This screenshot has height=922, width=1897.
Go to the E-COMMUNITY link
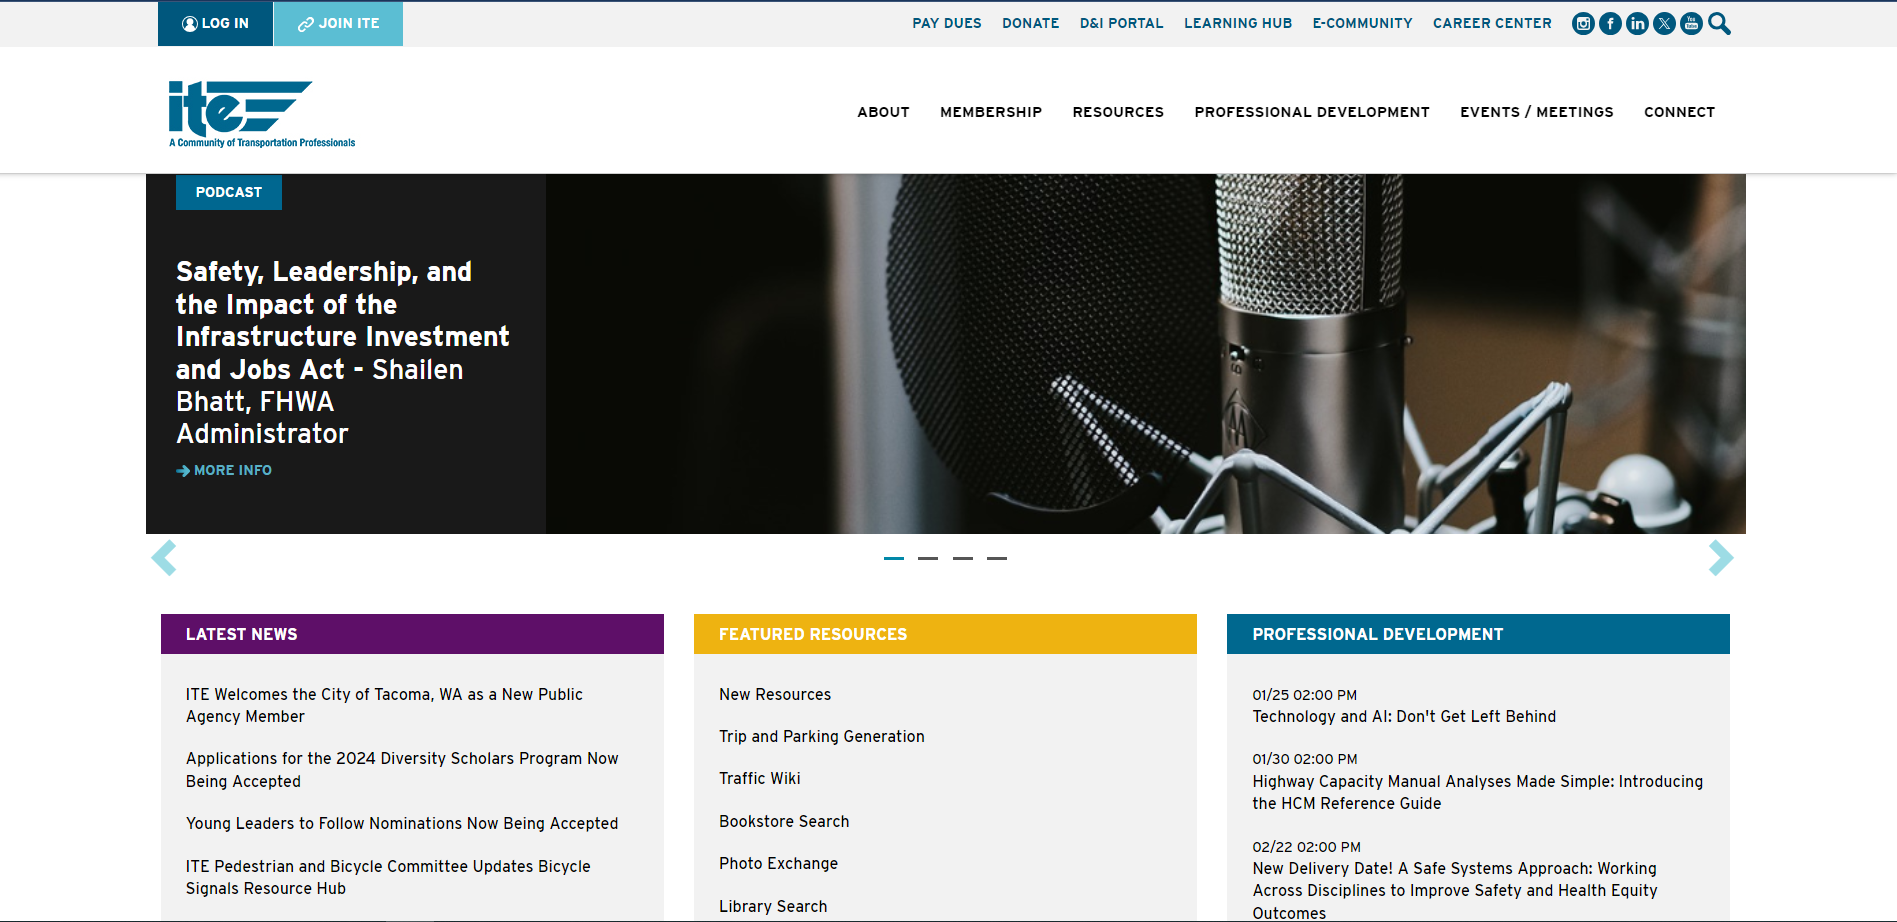click(x=1363, y=23)
